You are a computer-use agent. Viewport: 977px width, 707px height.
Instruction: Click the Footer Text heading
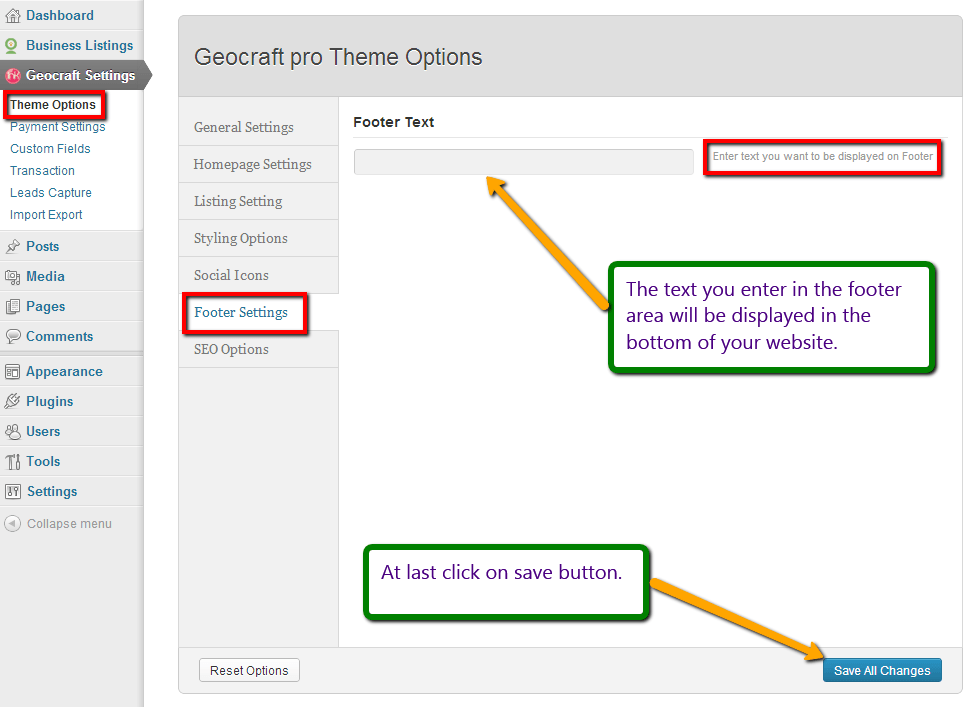coord(394,122)
